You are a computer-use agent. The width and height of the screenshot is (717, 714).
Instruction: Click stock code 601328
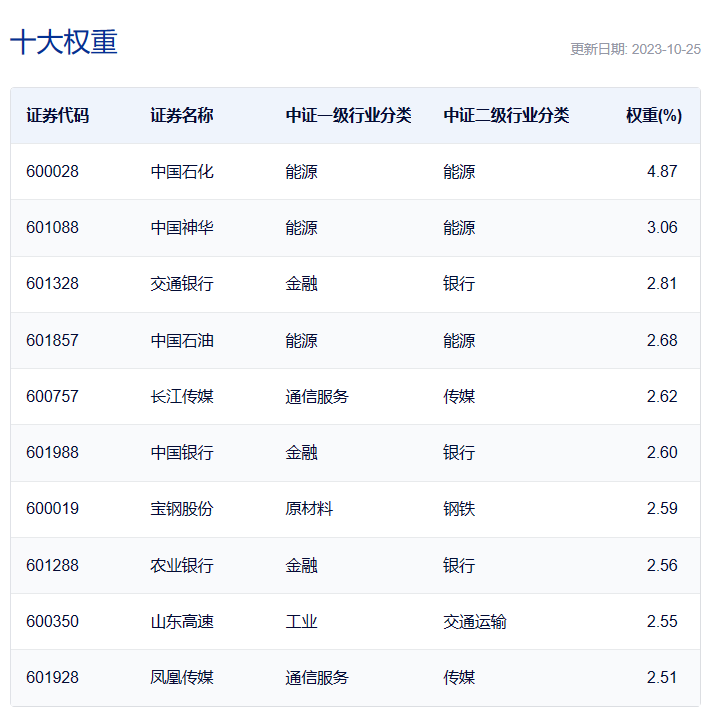coord(53,284)
